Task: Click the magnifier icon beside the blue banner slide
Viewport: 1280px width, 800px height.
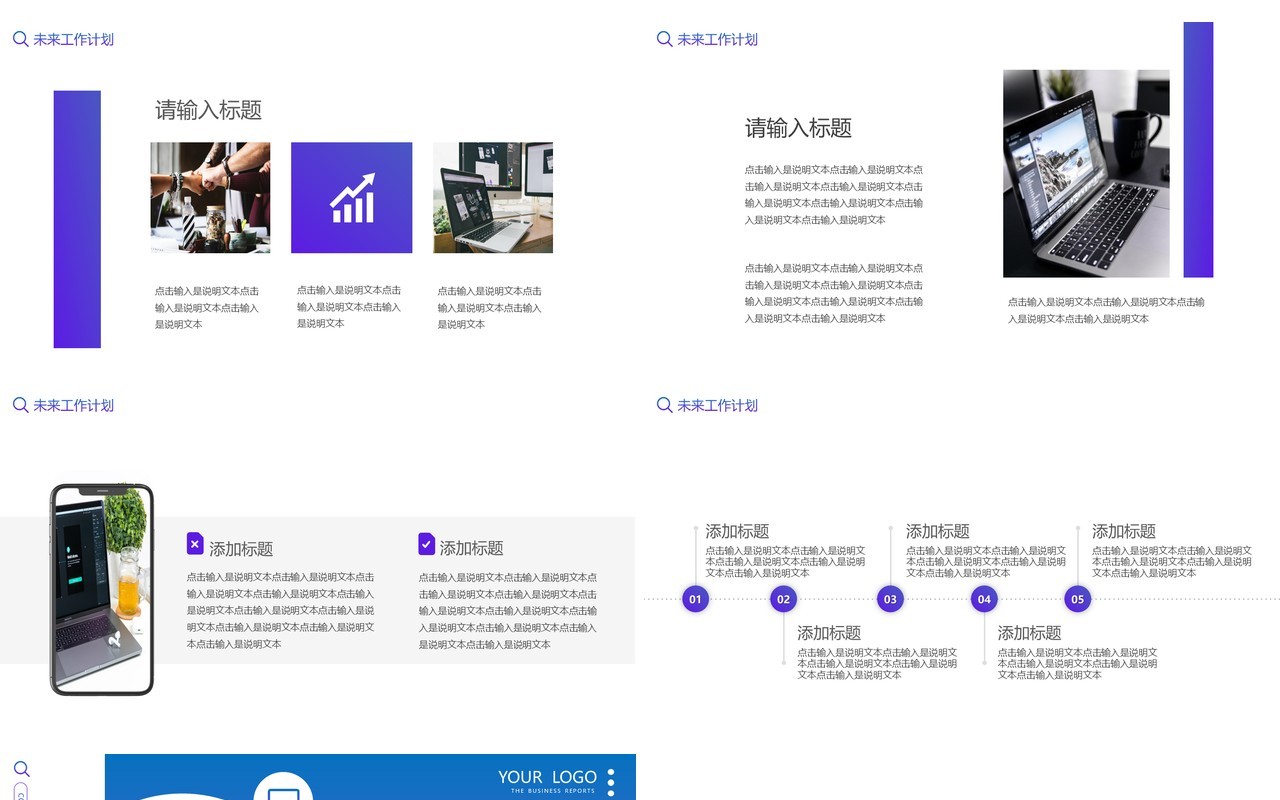Action: pos(22,769)
